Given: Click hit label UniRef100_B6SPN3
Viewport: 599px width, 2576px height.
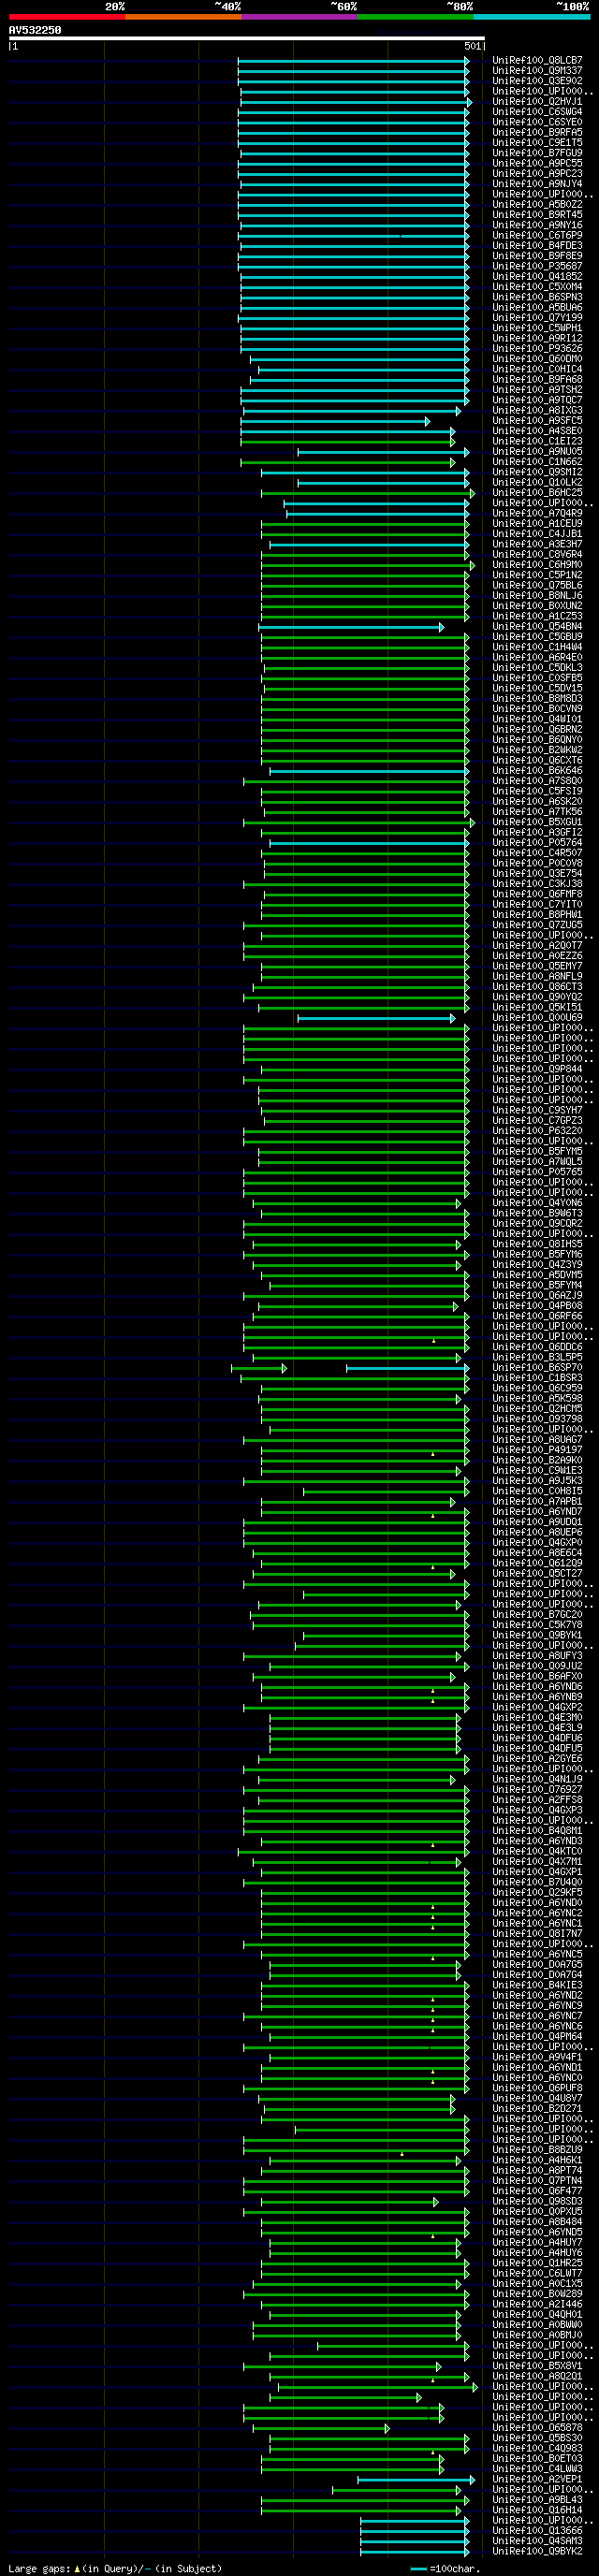Looking at the screenshot, I should (537, 298).
